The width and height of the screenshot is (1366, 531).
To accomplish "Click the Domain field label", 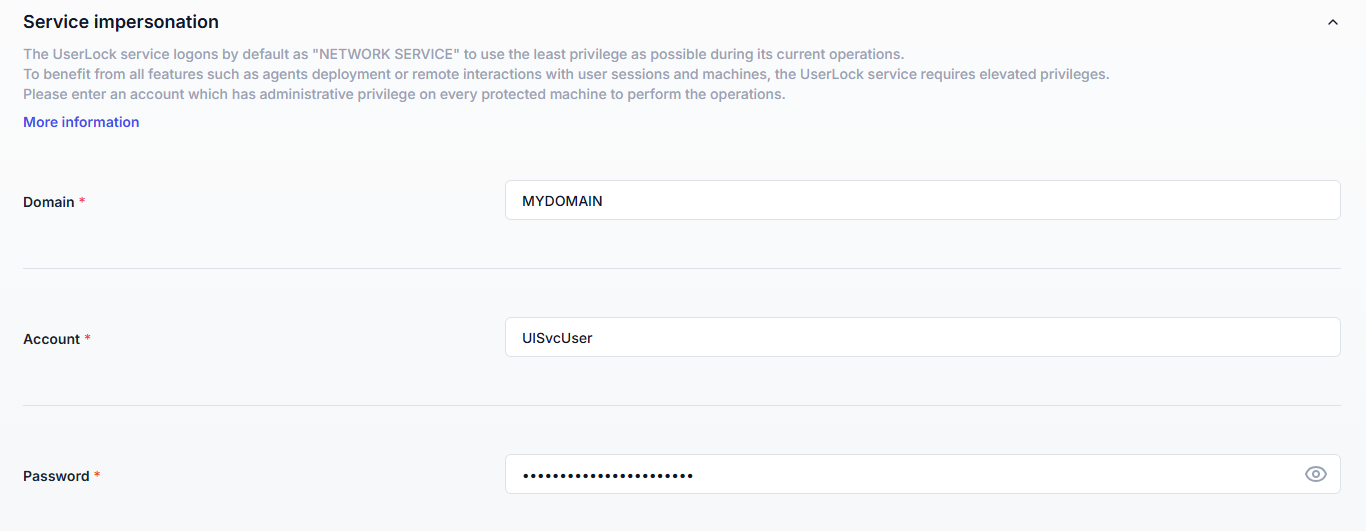I will [x=48, y=202].
